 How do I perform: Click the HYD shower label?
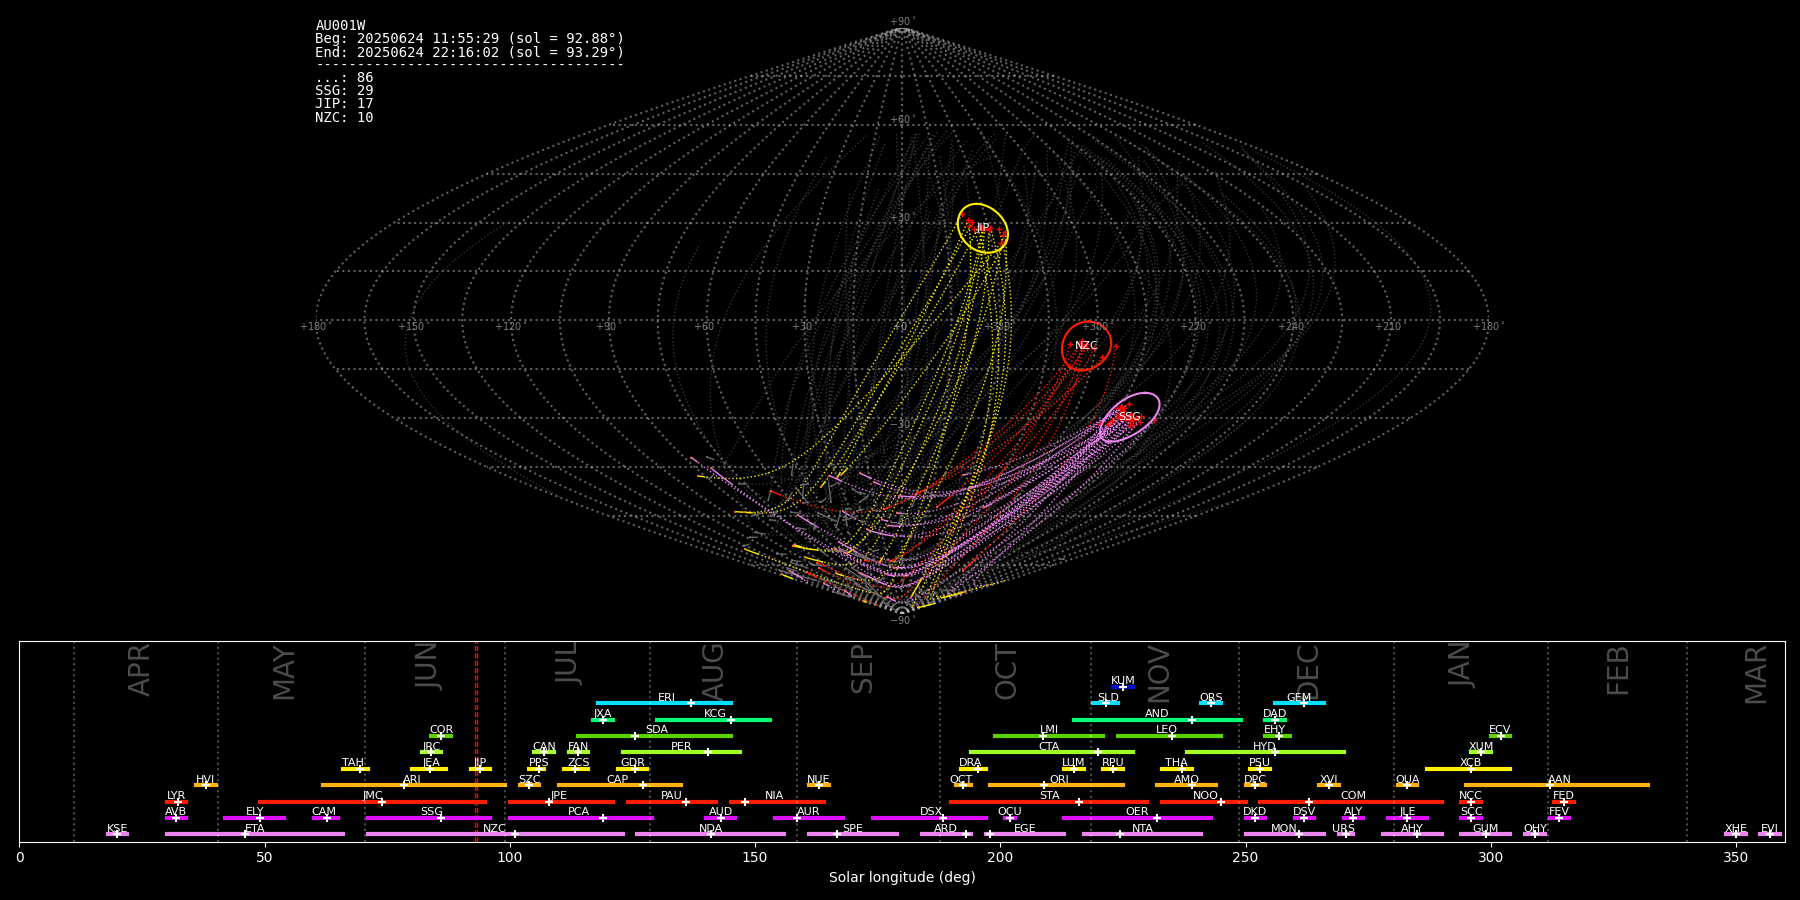click(x=1264, y=747)
